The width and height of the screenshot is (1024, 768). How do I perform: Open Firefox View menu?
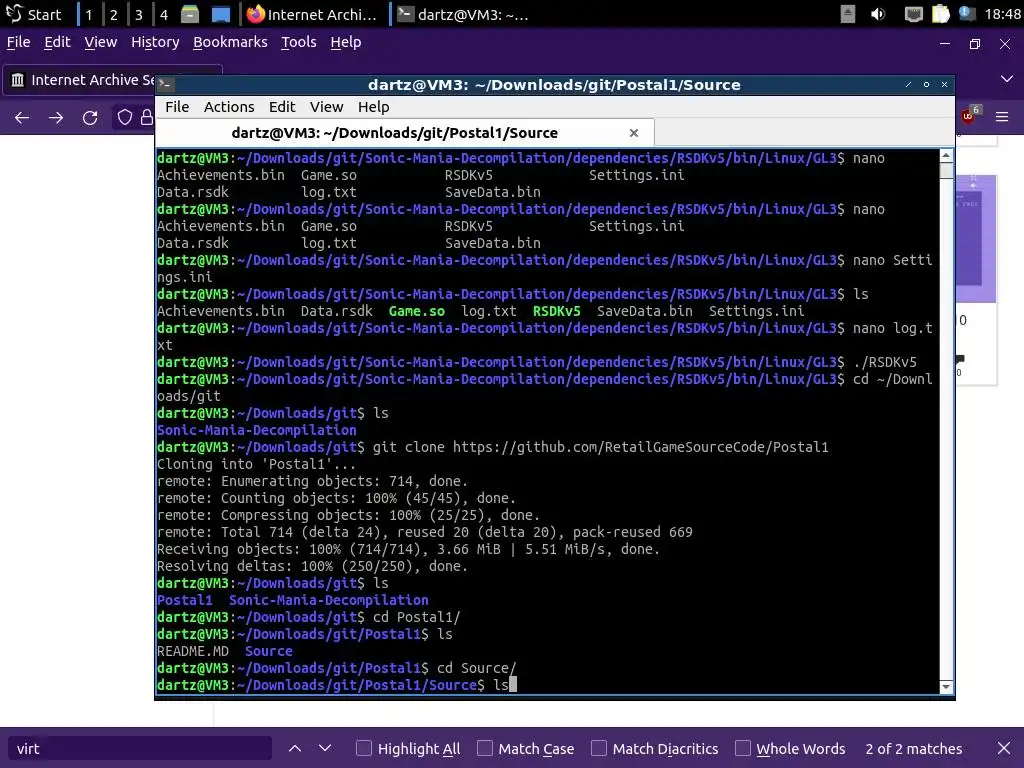pos(101,42)
